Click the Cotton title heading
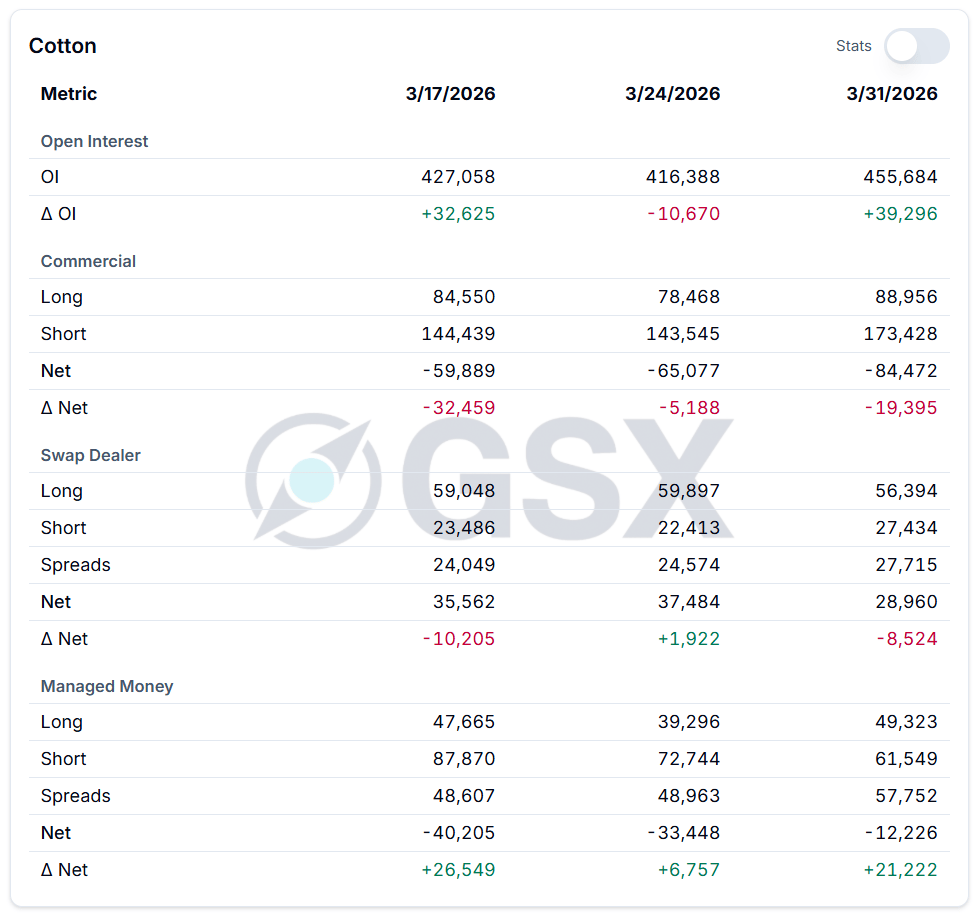Image resolution: width=976 pixels, height=918 pixels. (x=63, y=46)
